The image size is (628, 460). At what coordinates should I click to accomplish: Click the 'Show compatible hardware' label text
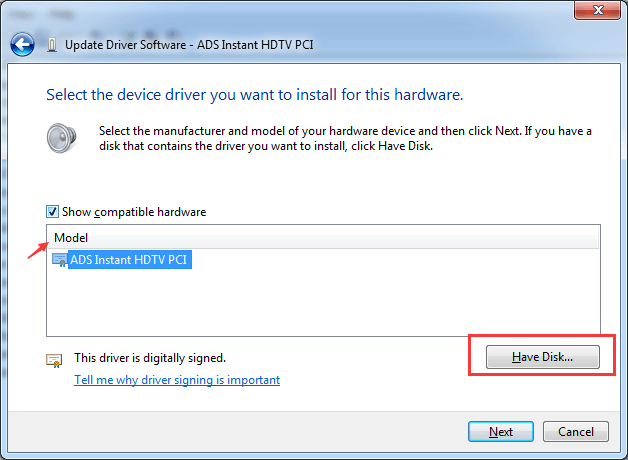[134, 212]
